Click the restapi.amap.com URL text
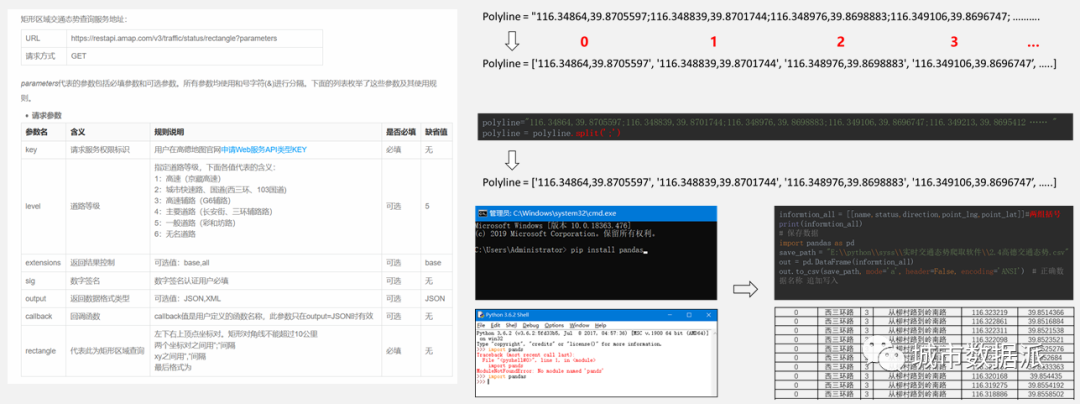This screenshot has width=1080, height=404. (x=174, y=38)
